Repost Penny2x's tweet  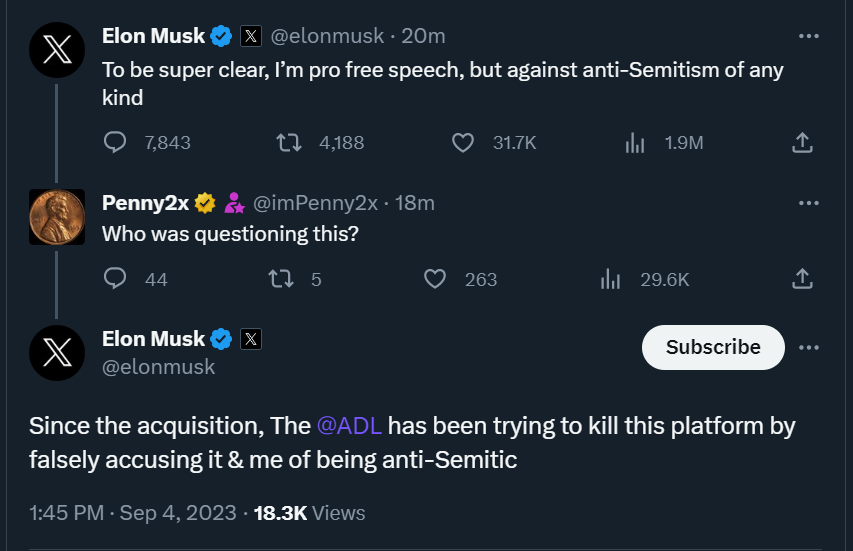pyautogui.click(x=281, y=279)
